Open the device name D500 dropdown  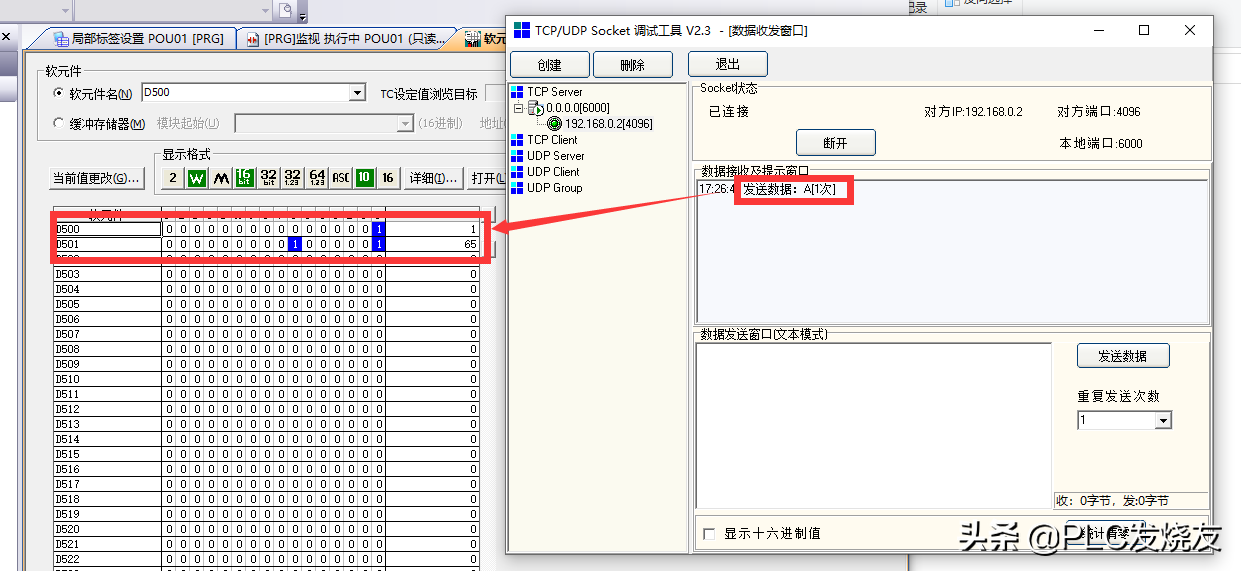click(x=357, y=93)
